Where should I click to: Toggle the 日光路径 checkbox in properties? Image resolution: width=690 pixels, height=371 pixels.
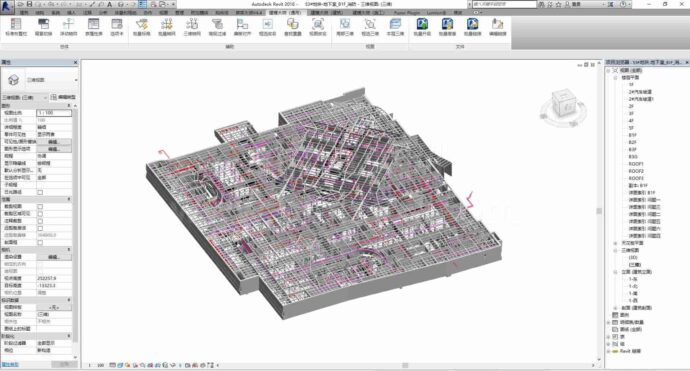pos(40,192)
